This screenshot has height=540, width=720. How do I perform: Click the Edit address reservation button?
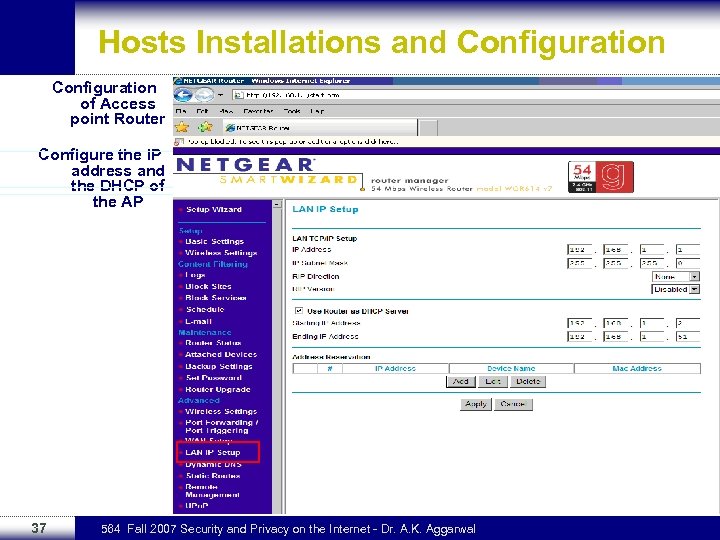coord(493,382)
